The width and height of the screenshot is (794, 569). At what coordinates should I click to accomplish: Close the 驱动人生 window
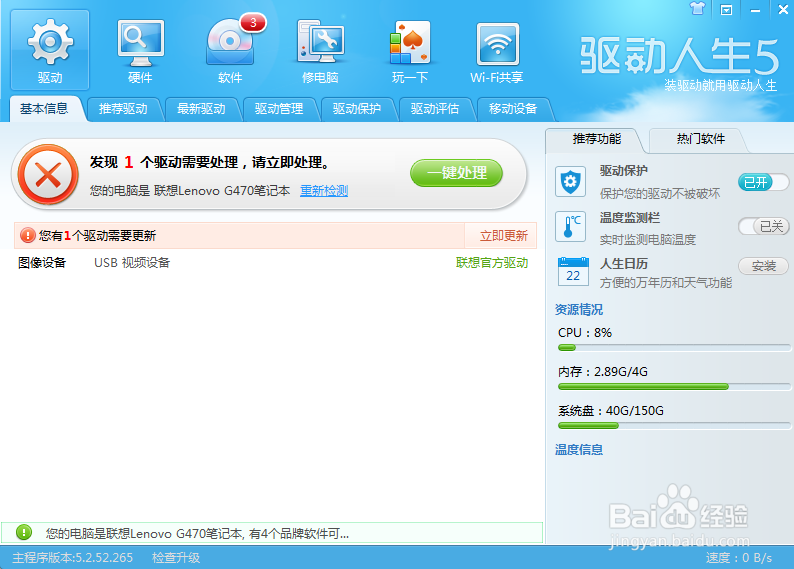(x=782, y=10)
